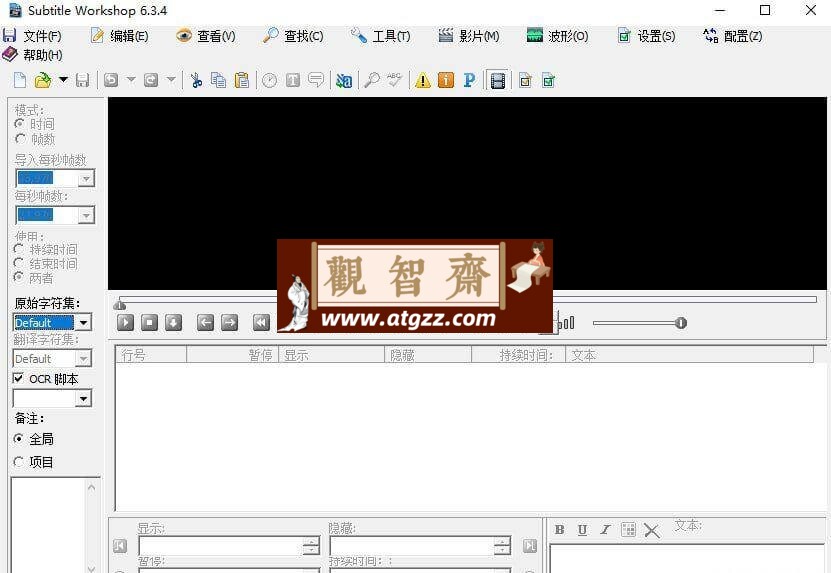Open the 翻译字符集 Default dropdown
Viewport: 831px width, 573px height.
coord(52,359)
